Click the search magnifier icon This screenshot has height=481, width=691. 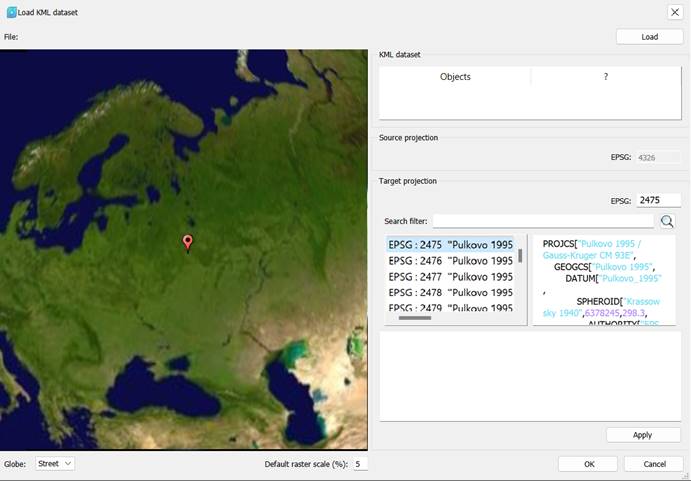(667, 221)
